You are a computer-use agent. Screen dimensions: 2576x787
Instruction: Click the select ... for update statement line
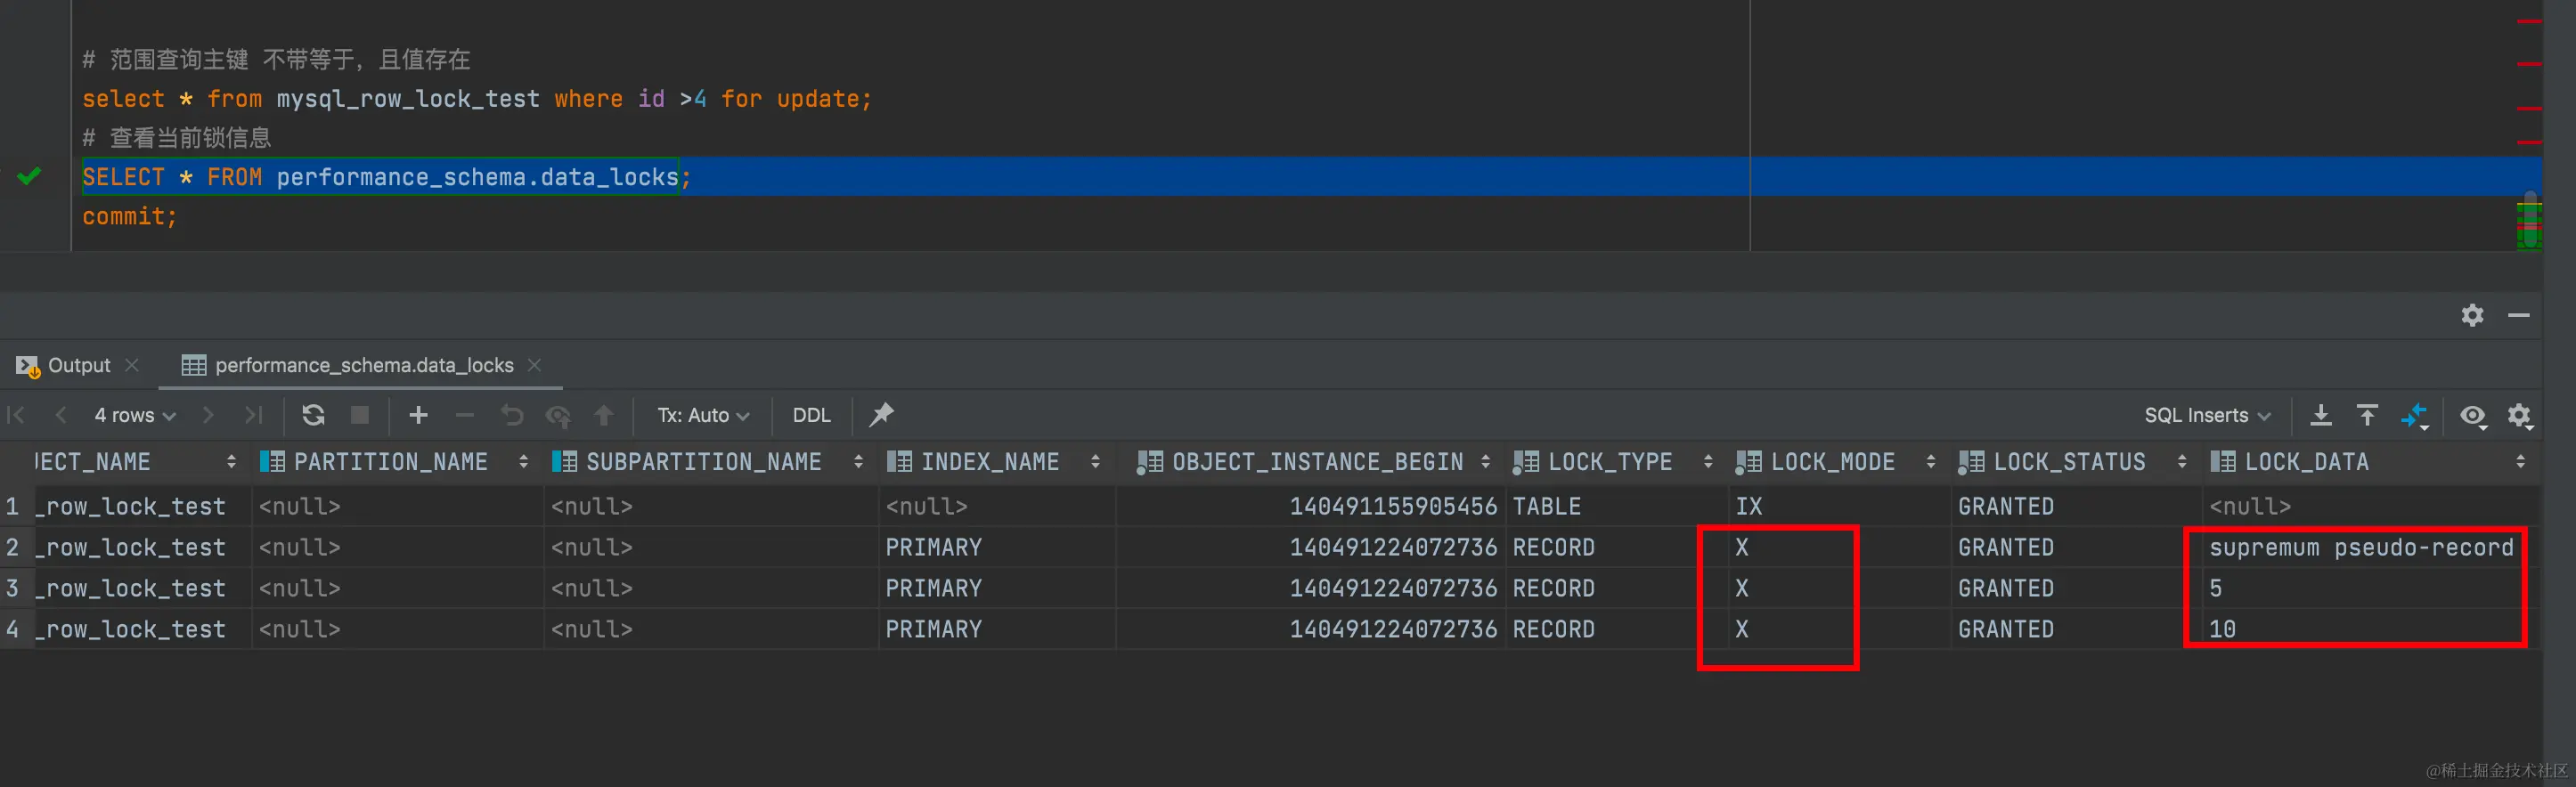point(477,99)
